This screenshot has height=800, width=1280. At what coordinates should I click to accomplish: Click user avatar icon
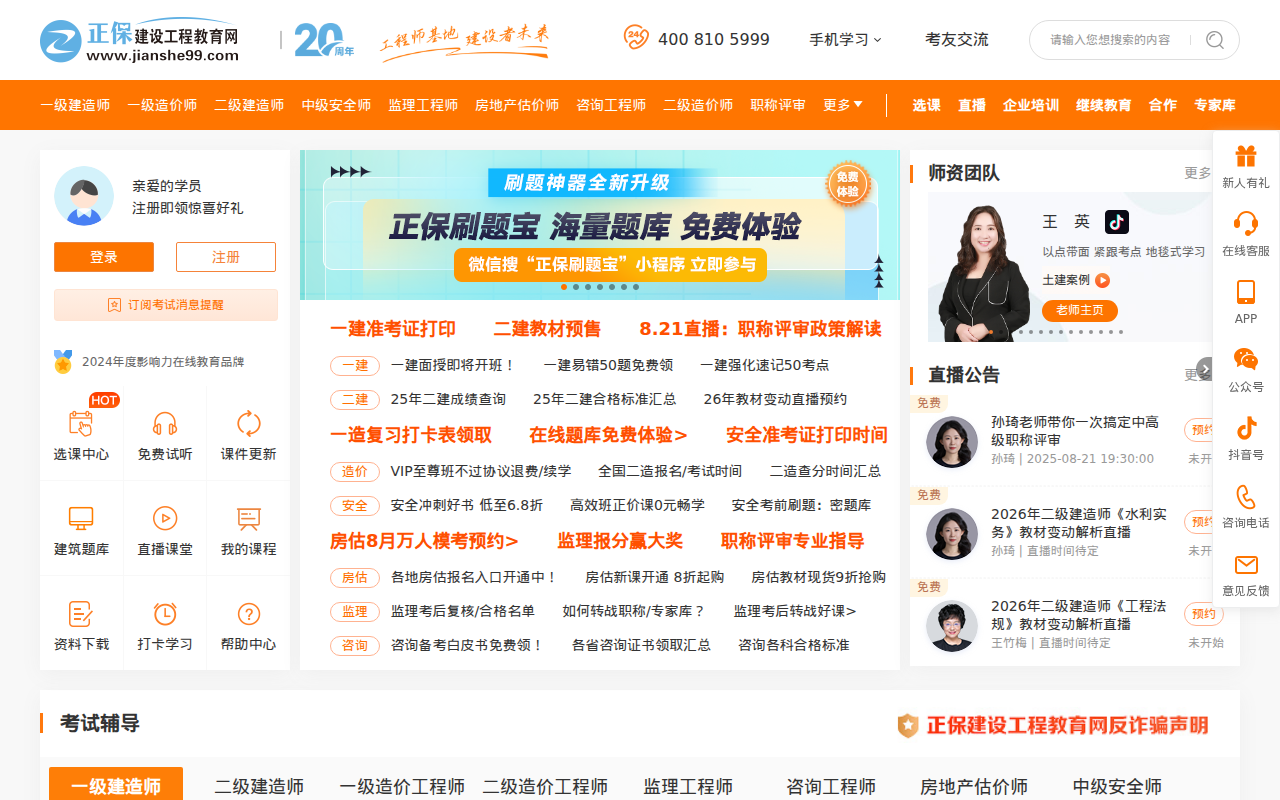(x=84, y=196)
